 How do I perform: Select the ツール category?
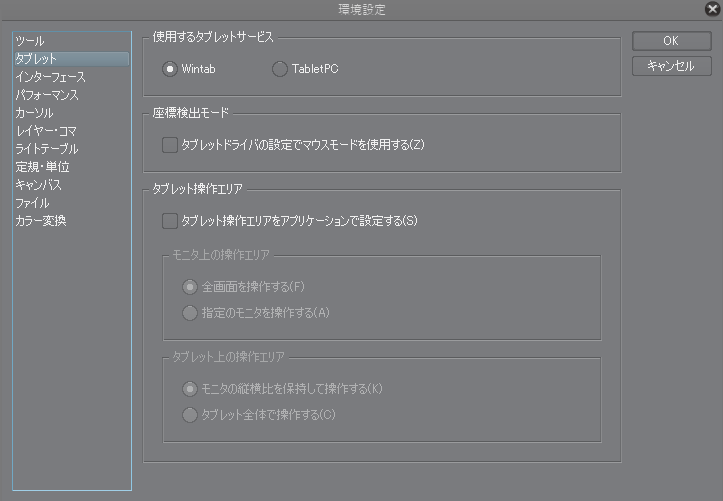tap(71, 41)
